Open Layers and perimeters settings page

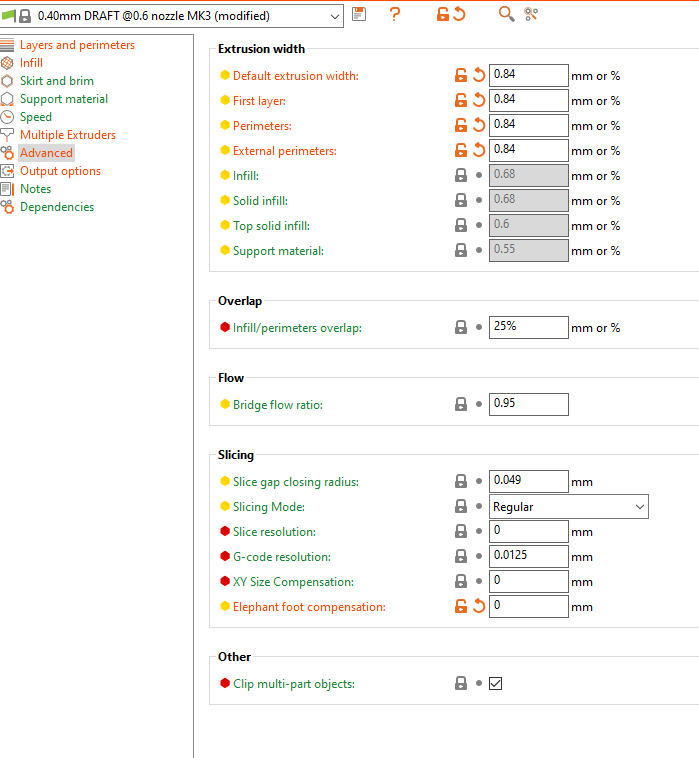[77, 45]
